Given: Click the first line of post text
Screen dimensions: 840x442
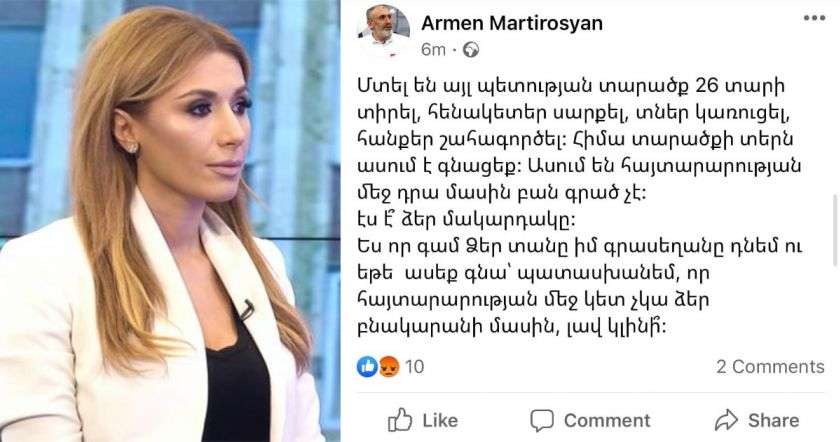Looking at the screenshot, I should [571, 86].
